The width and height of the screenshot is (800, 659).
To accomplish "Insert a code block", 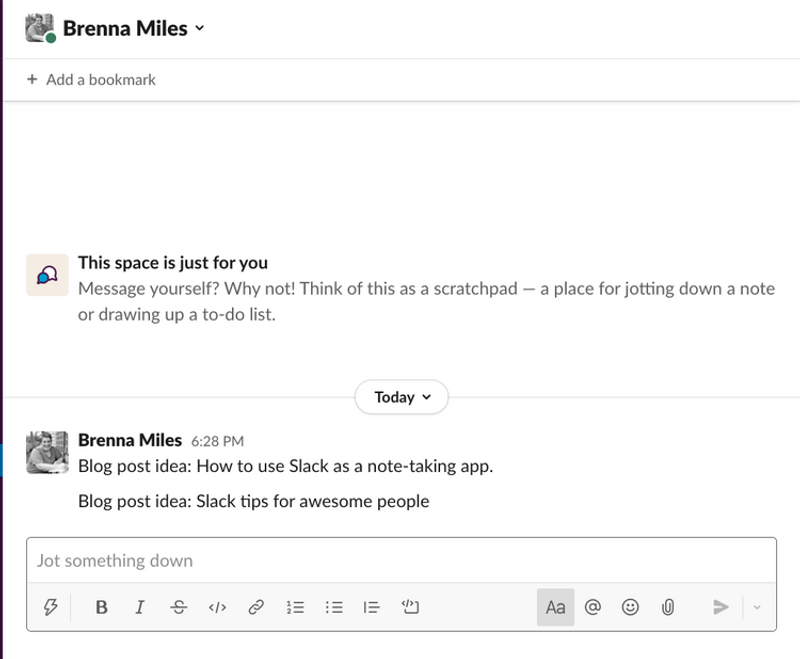I will [410, 607].
